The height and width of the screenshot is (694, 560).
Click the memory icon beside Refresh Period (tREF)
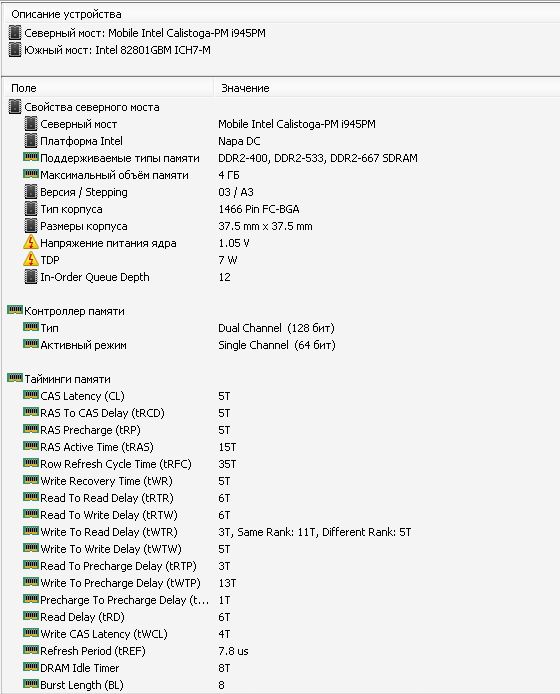click(x=31, y=650)
